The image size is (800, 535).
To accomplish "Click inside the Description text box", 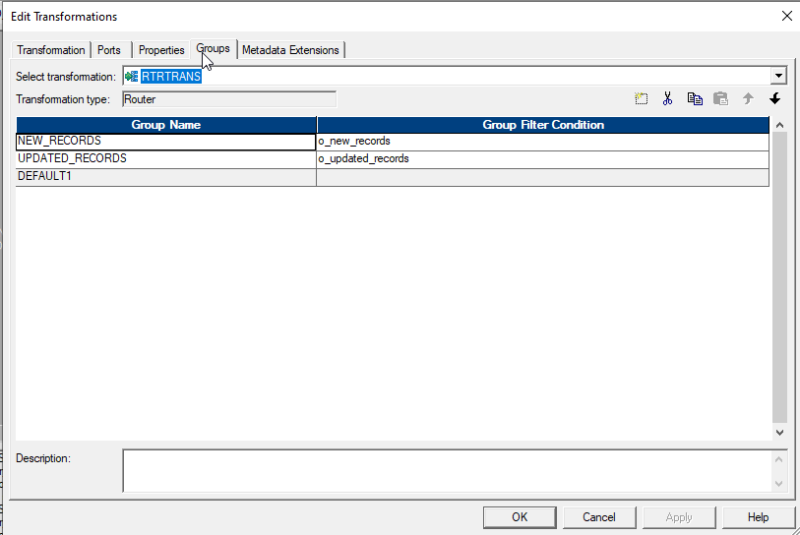I will click(x=447, y=470).
